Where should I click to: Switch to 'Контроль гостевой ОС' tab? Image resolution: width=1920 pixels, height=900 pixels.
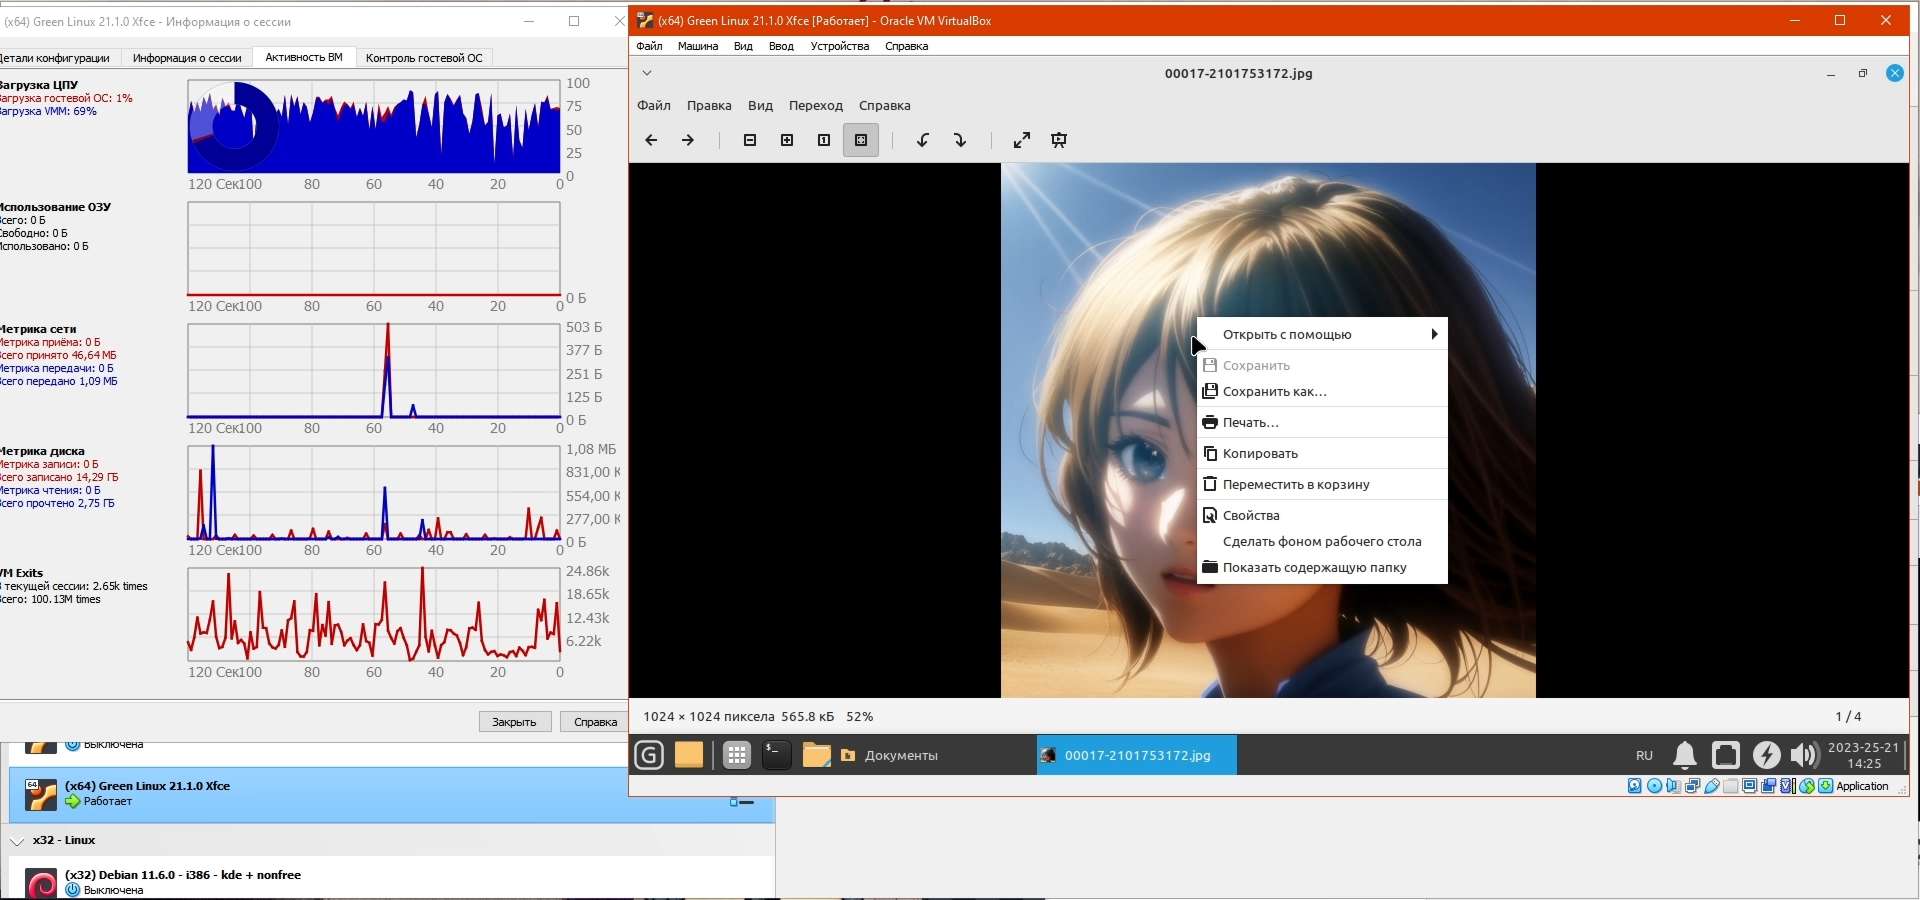tap(424, 58)
